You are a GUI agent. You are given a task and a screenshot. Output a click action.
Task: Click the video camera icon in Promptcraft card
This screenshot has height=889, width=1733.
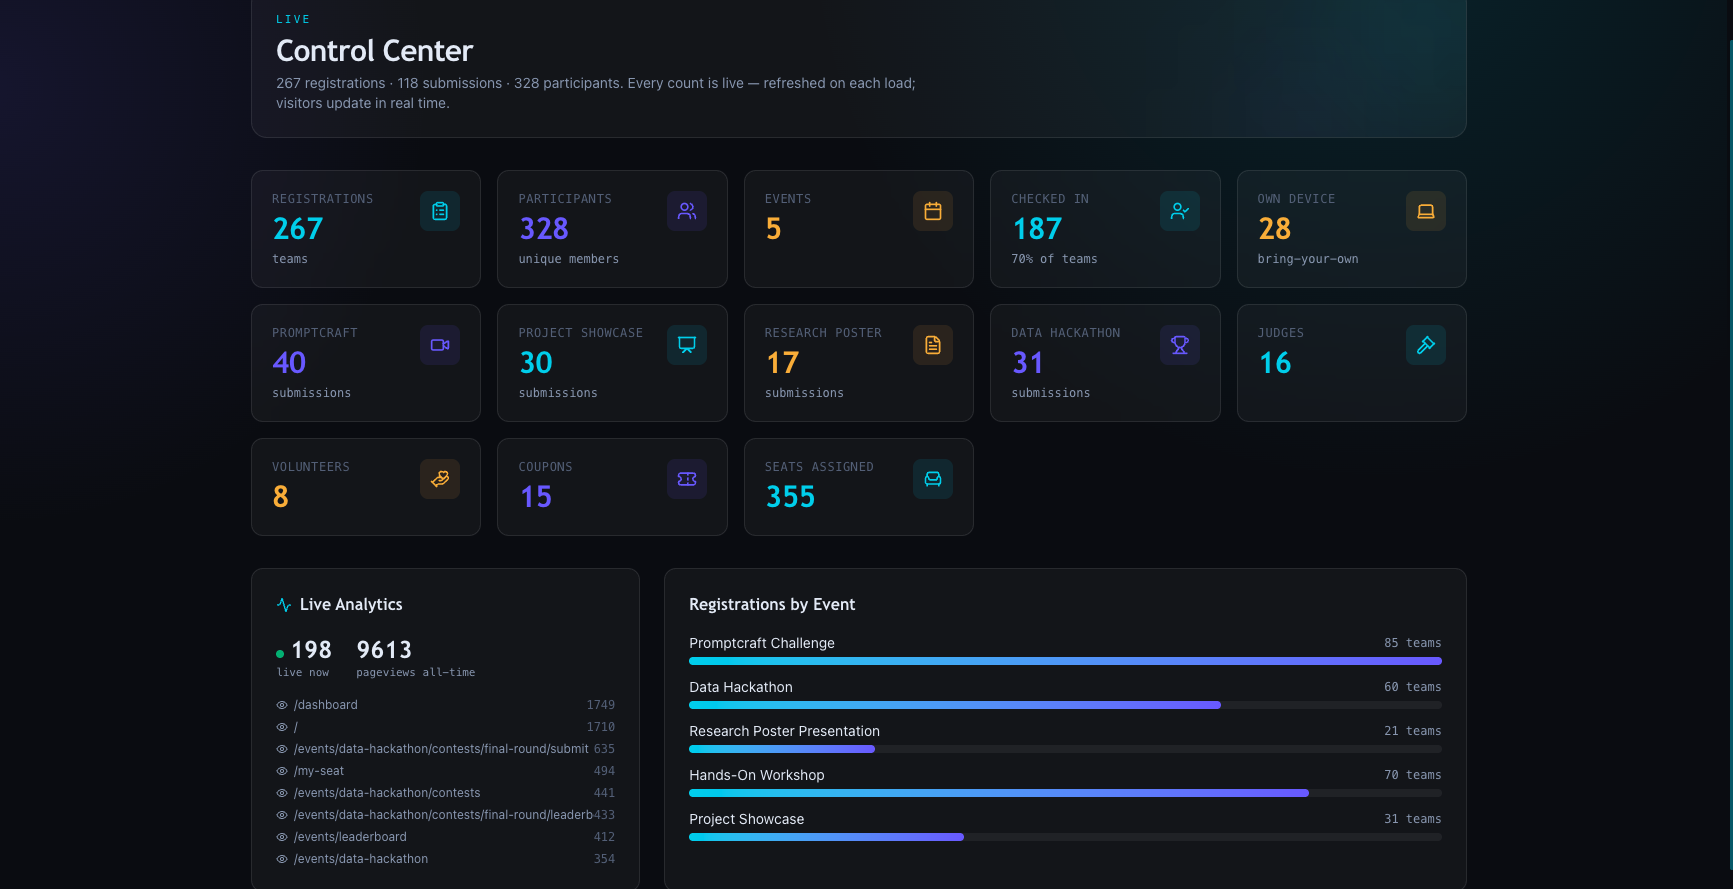tap(440, 345)
